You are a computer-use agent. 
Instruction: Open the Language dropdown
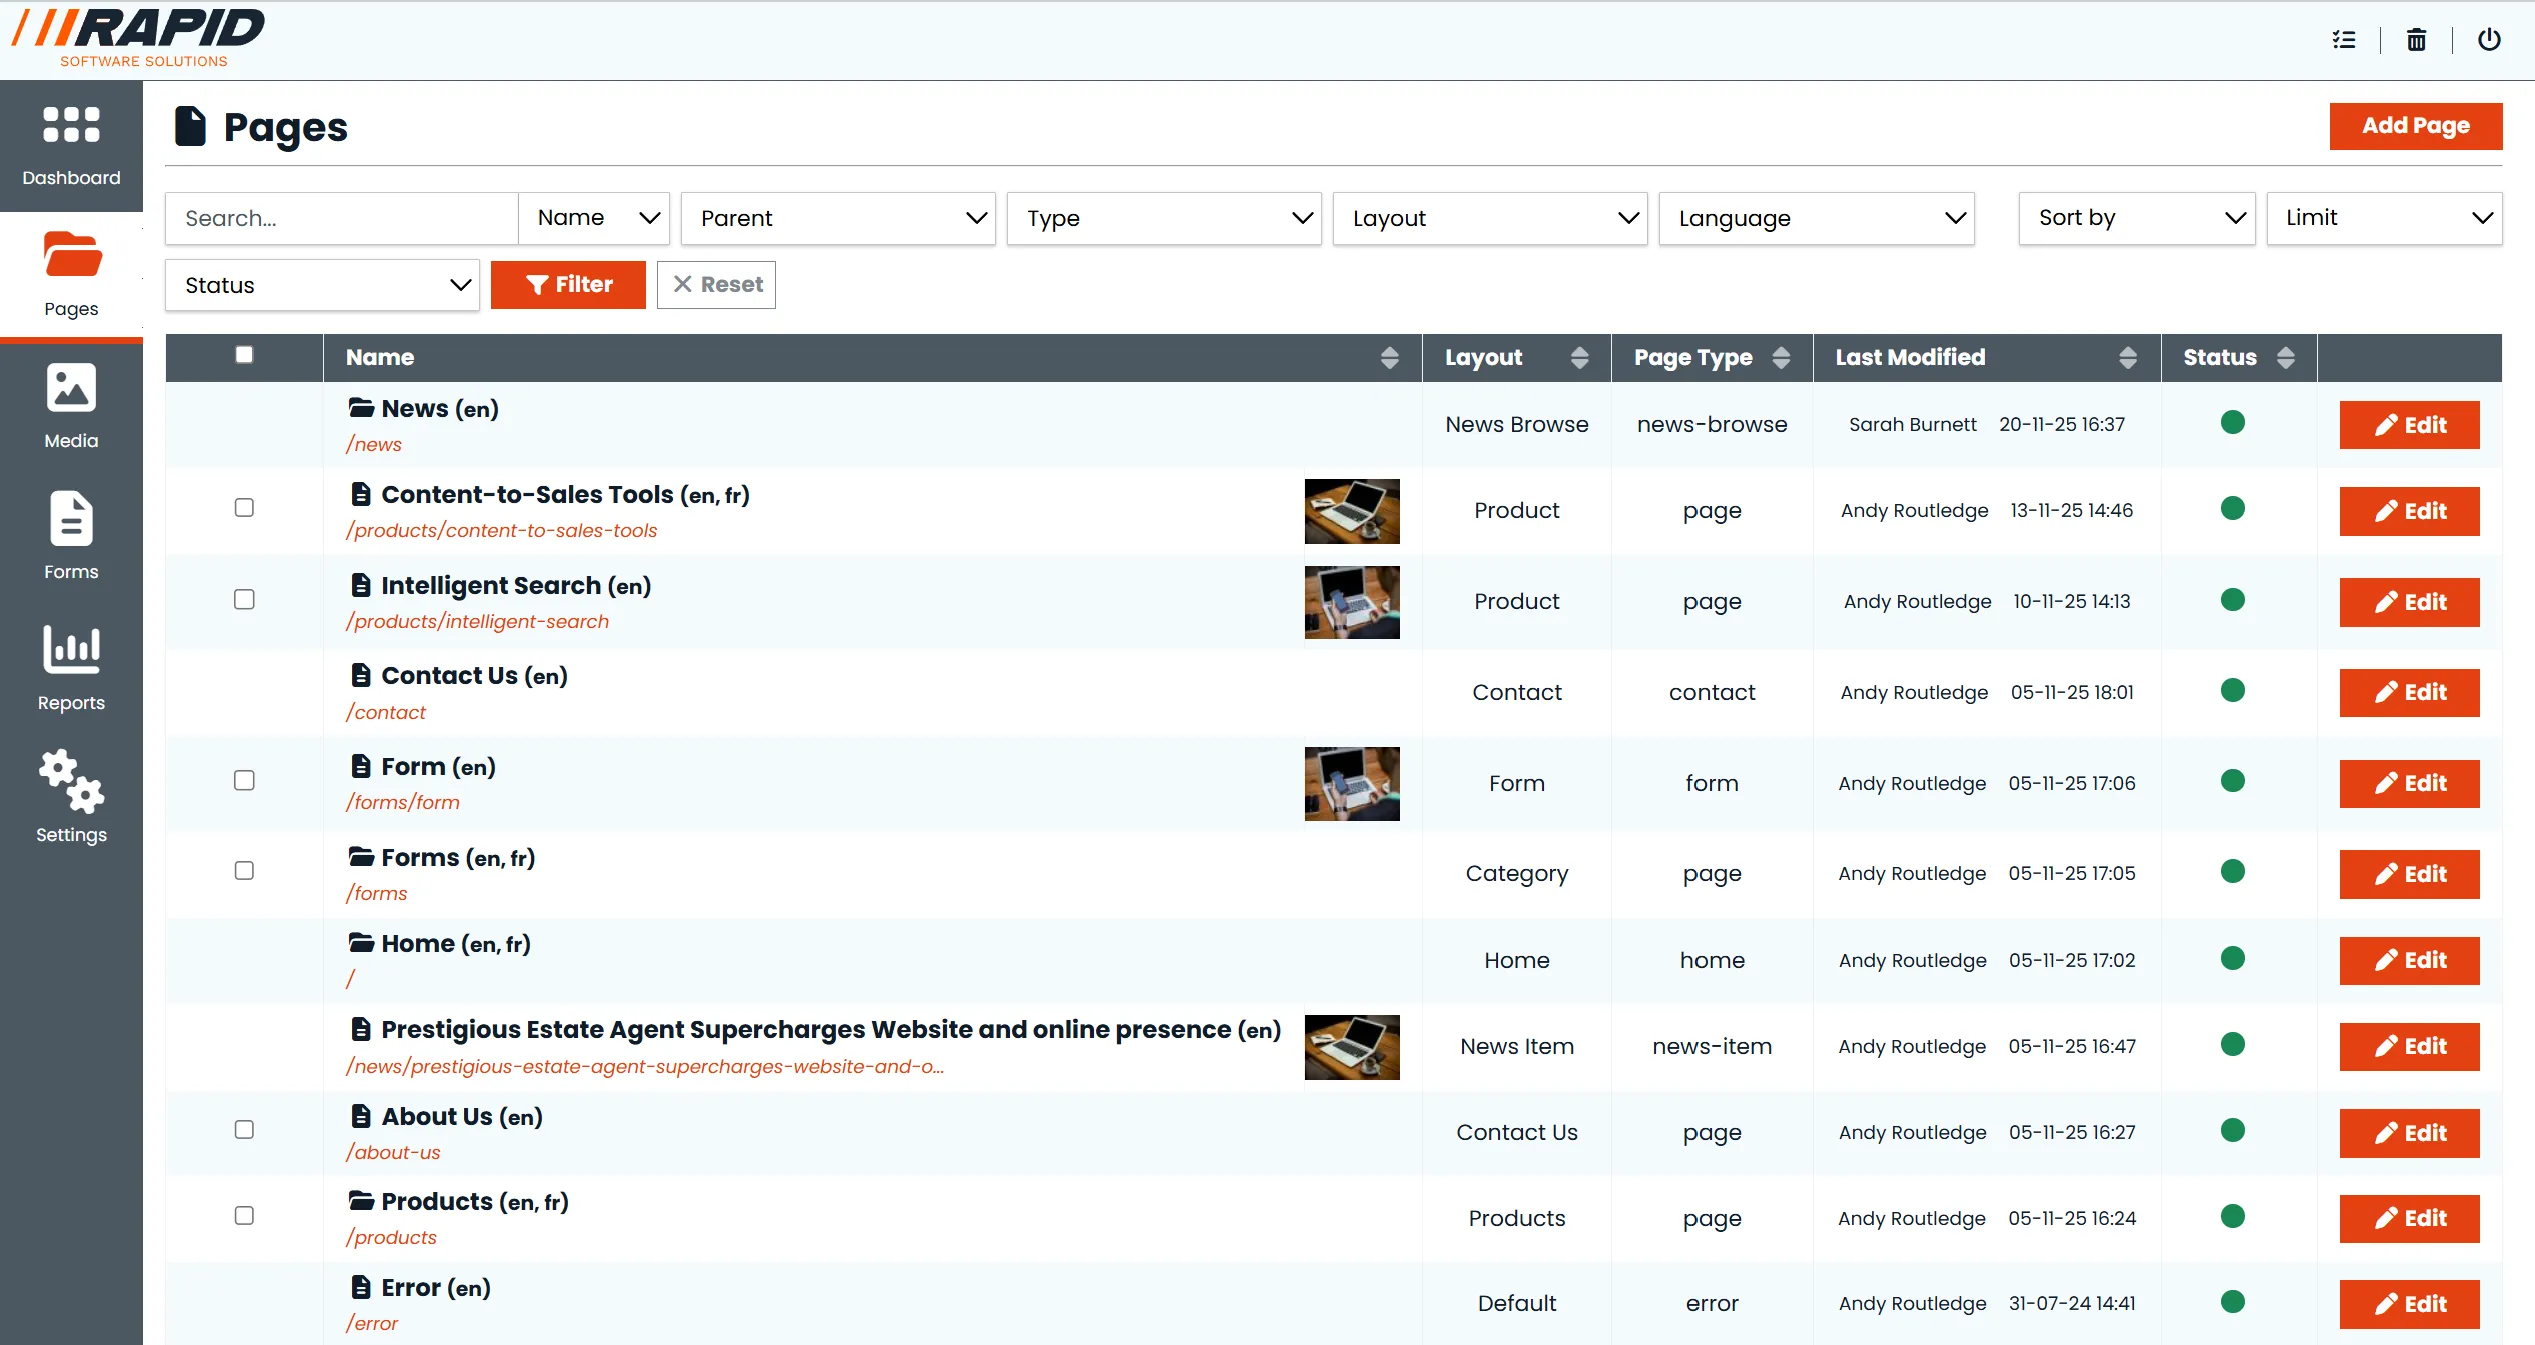[x=1816, y=218]
